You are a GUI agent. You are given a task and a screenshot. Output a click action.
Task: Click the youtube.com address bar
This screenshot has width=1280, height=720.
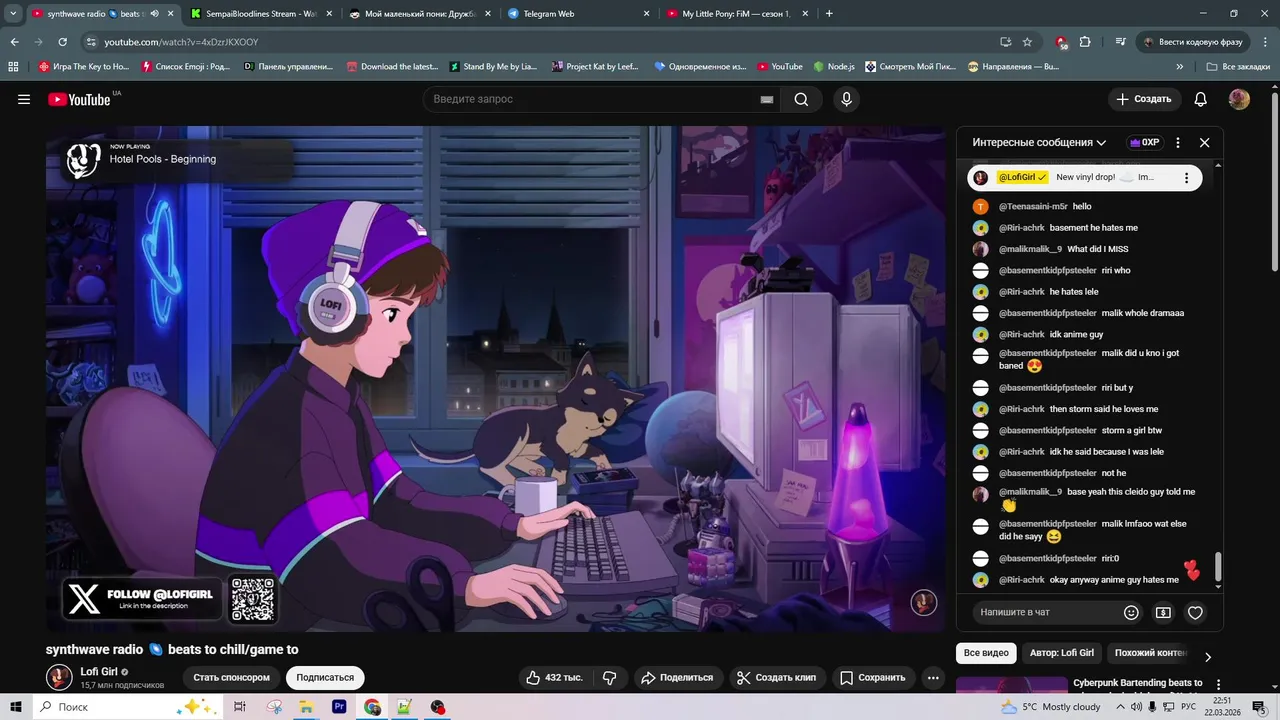pyautogui.click(x=540, y=42)
